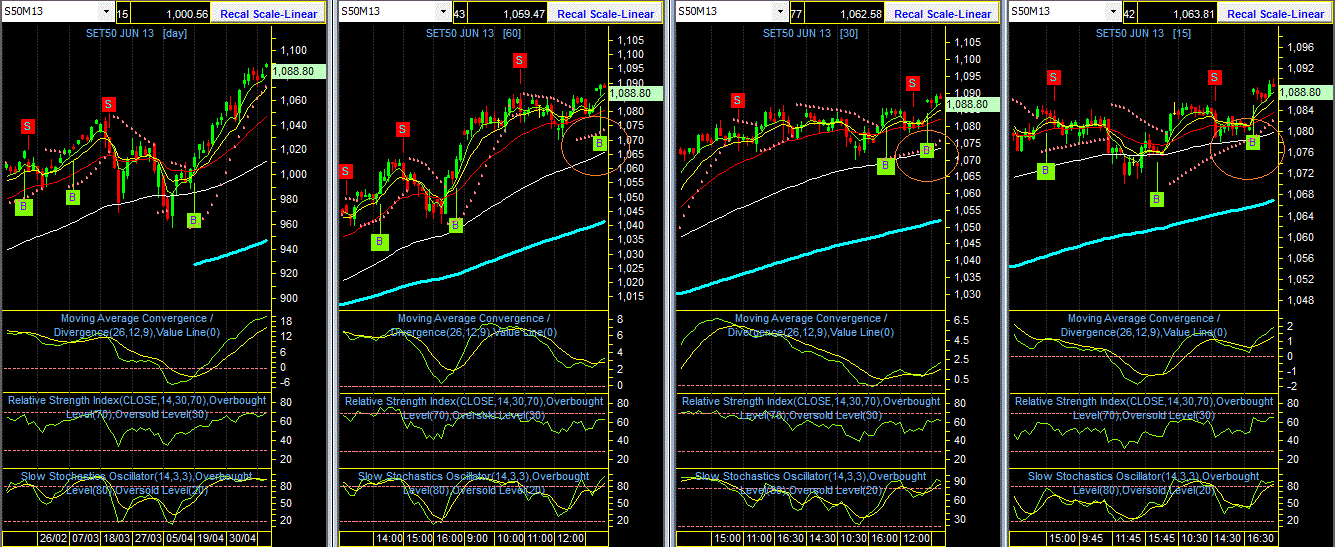Open the S50M13 symbol dropdown on 30-minute chart
The image size is (1335, 547).
coord(778,11)
